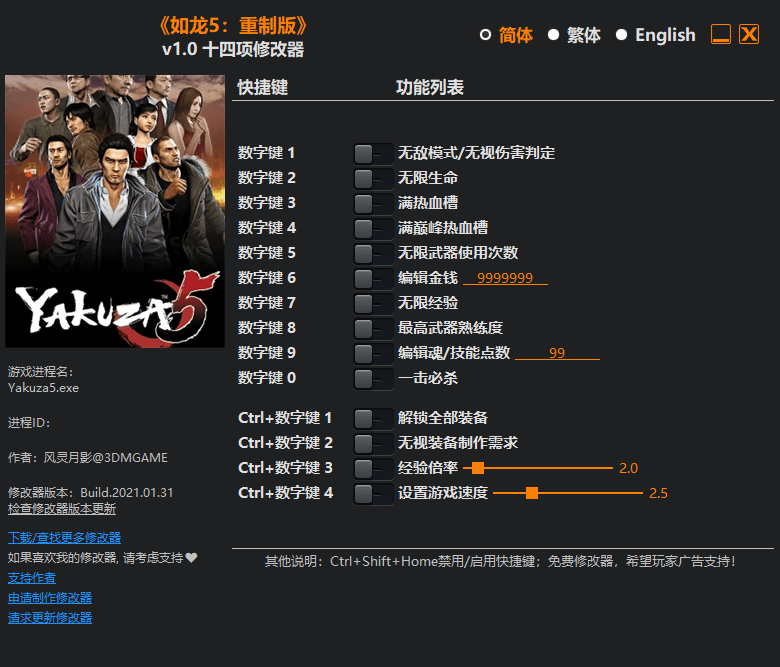Switch on 无限经验
The image size is (780, 667).
pos(373,303)
